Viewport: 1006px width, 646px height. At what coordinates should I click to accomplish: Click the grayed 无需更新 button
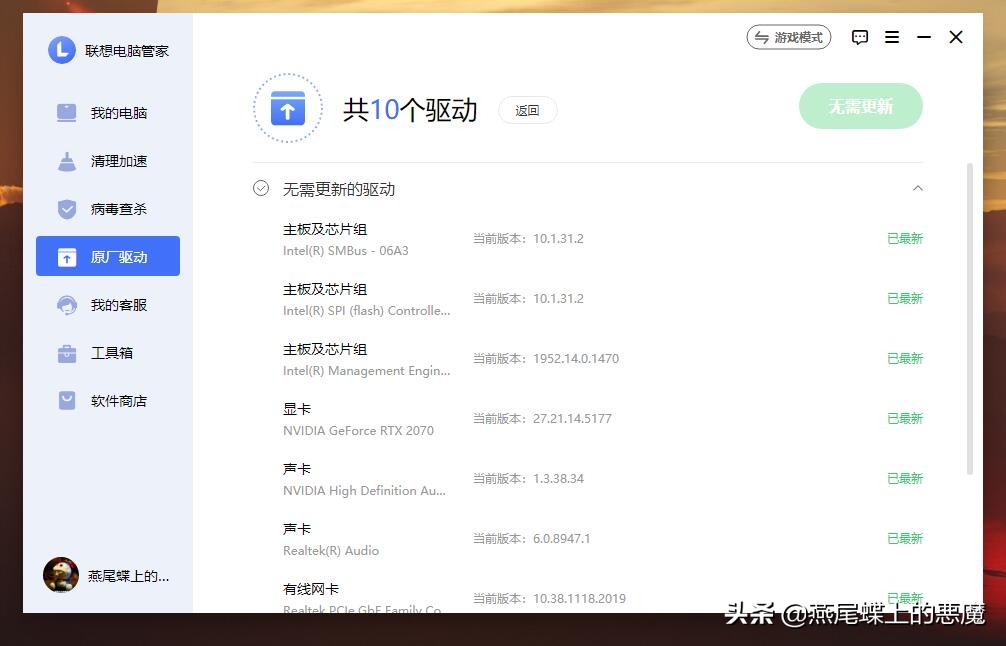point(860,106)
